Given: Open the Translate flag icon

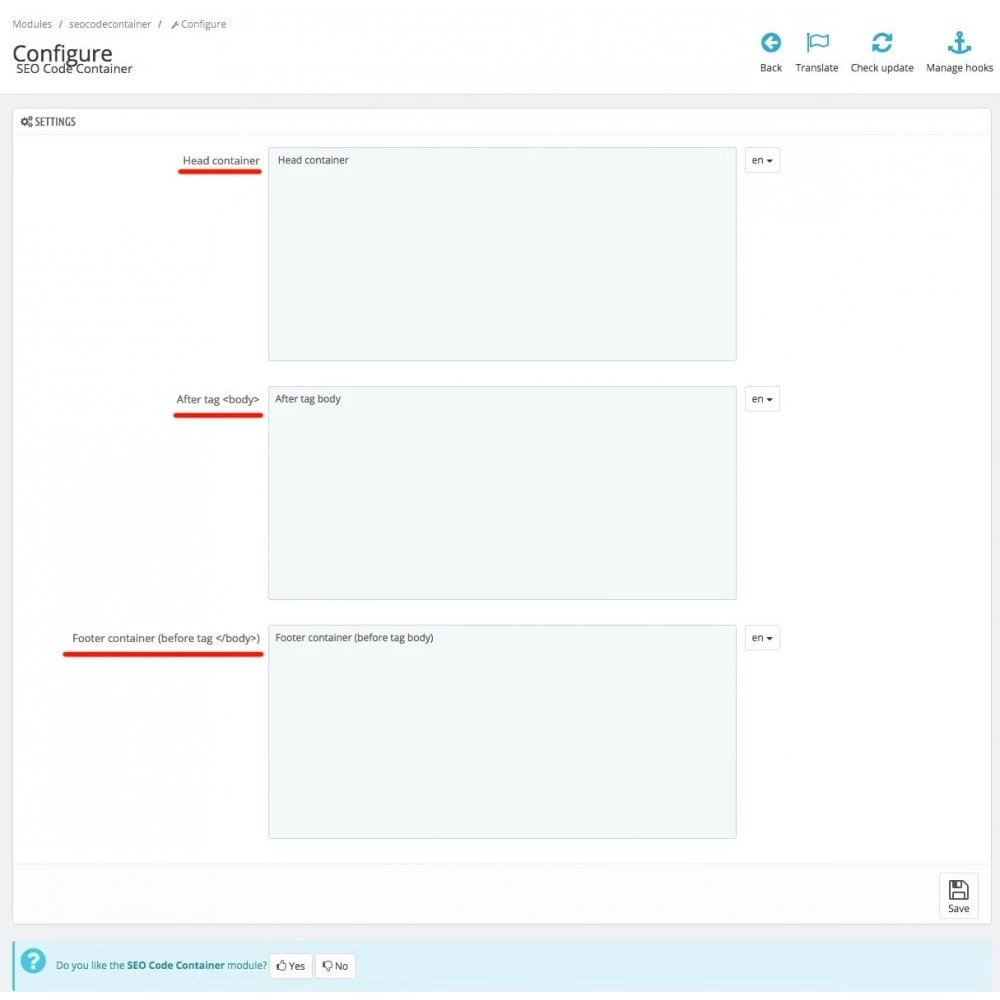Looking at the screenshot, I should pyautogui.click(x=817, y=43).
